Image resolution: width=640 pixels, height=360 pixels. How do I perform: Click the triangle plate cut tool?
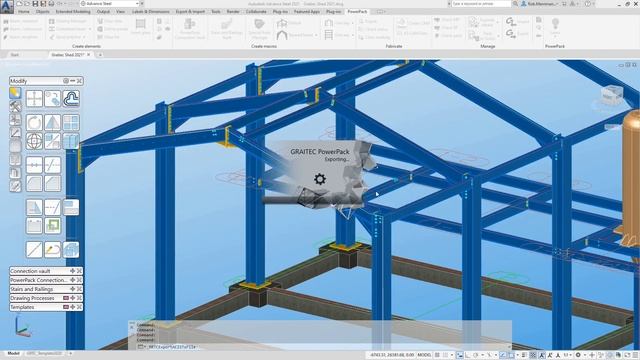coord(34,207)
